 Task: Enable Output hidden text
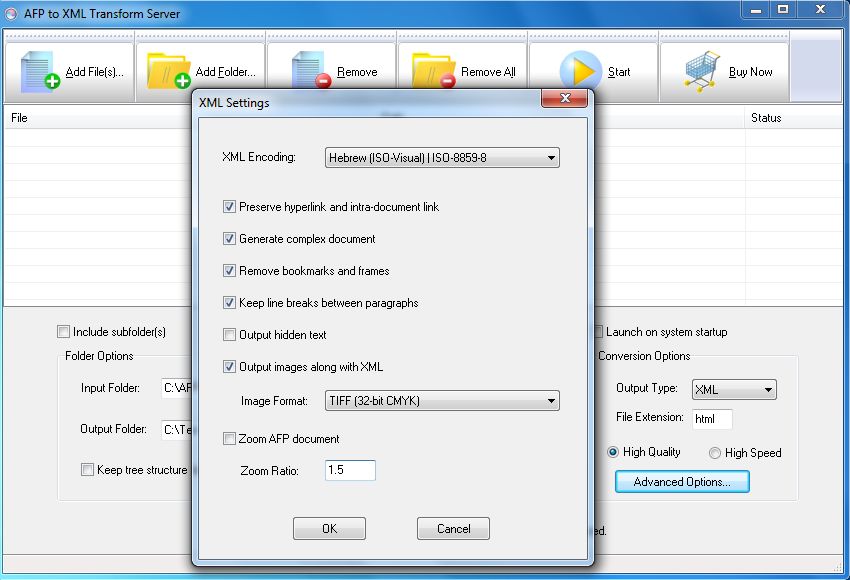(229, 334)
